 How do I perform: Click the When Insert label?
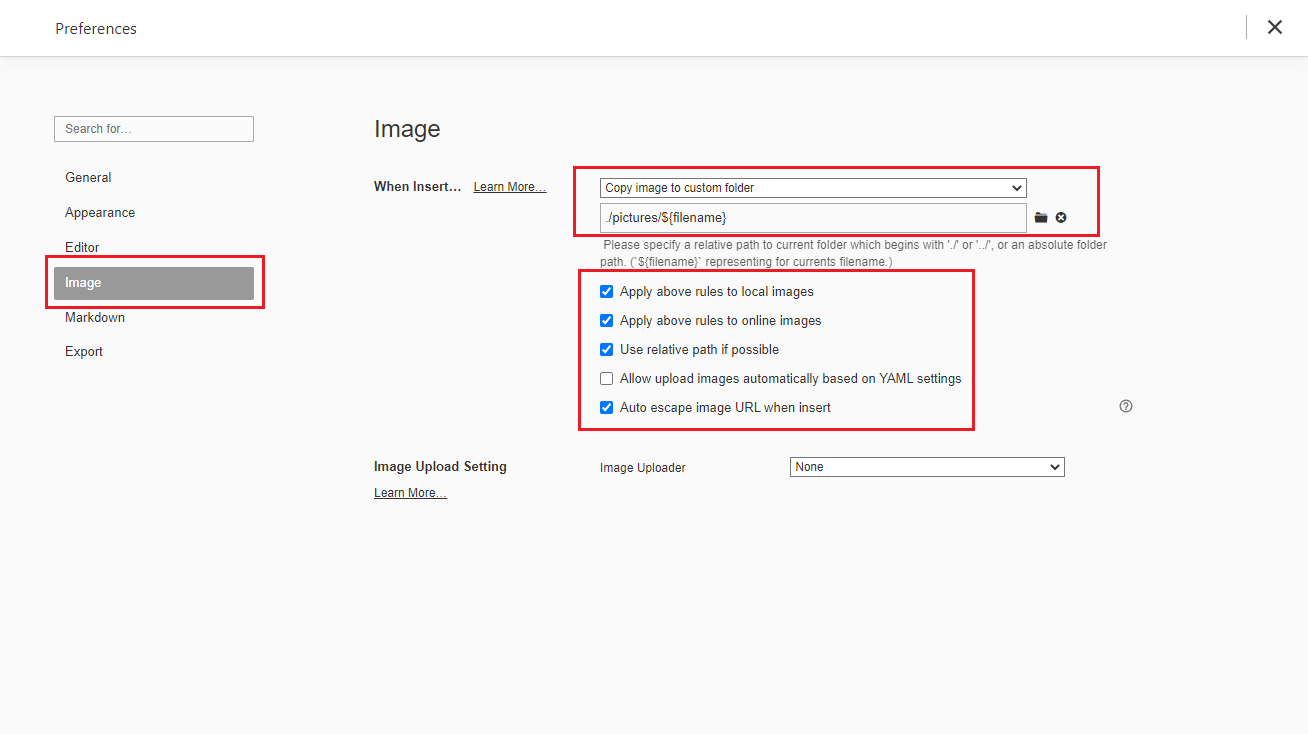tap(418, 186)
